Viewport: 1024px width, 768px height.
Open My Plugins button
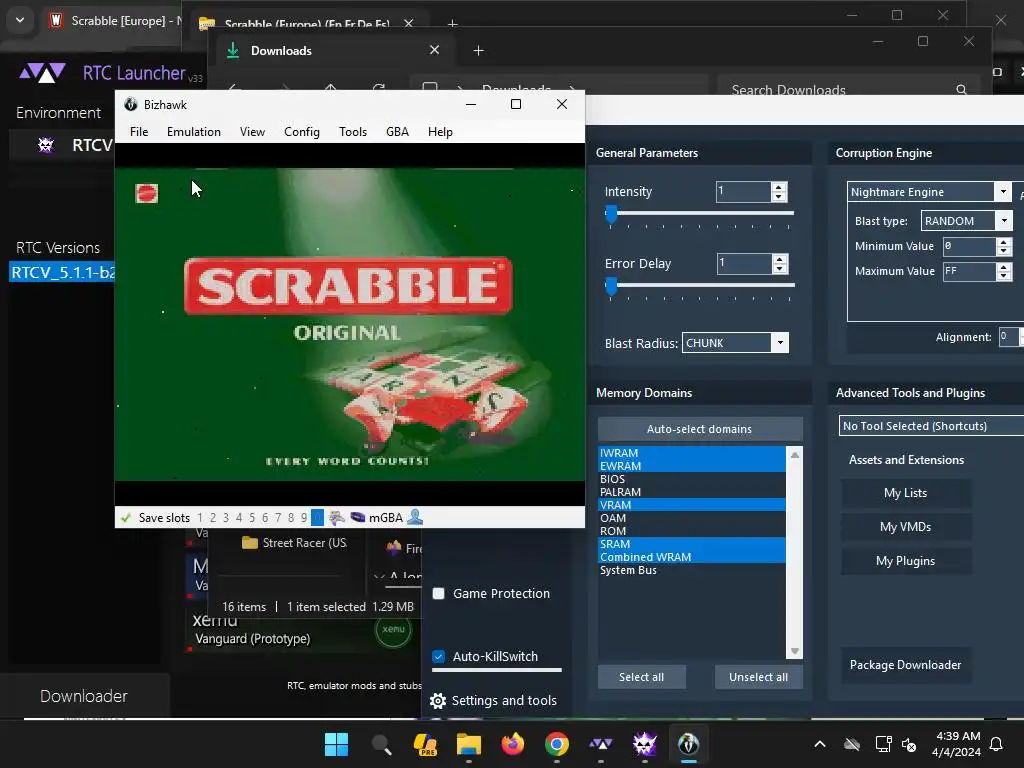906,561
